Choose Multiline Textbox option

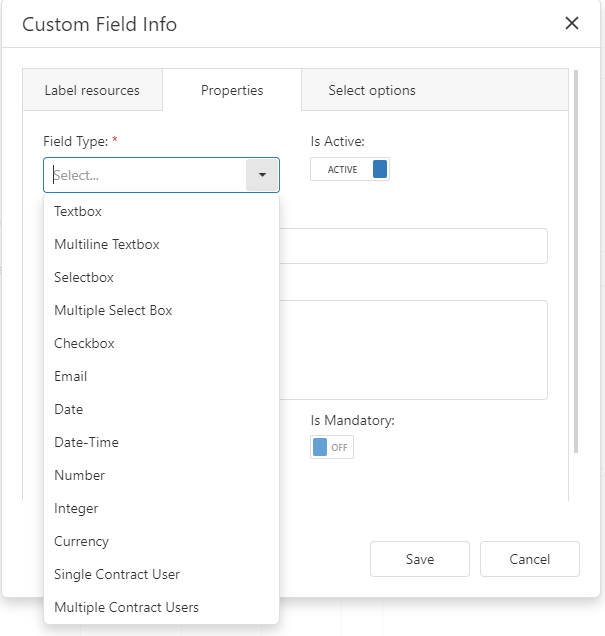point(161,244)
